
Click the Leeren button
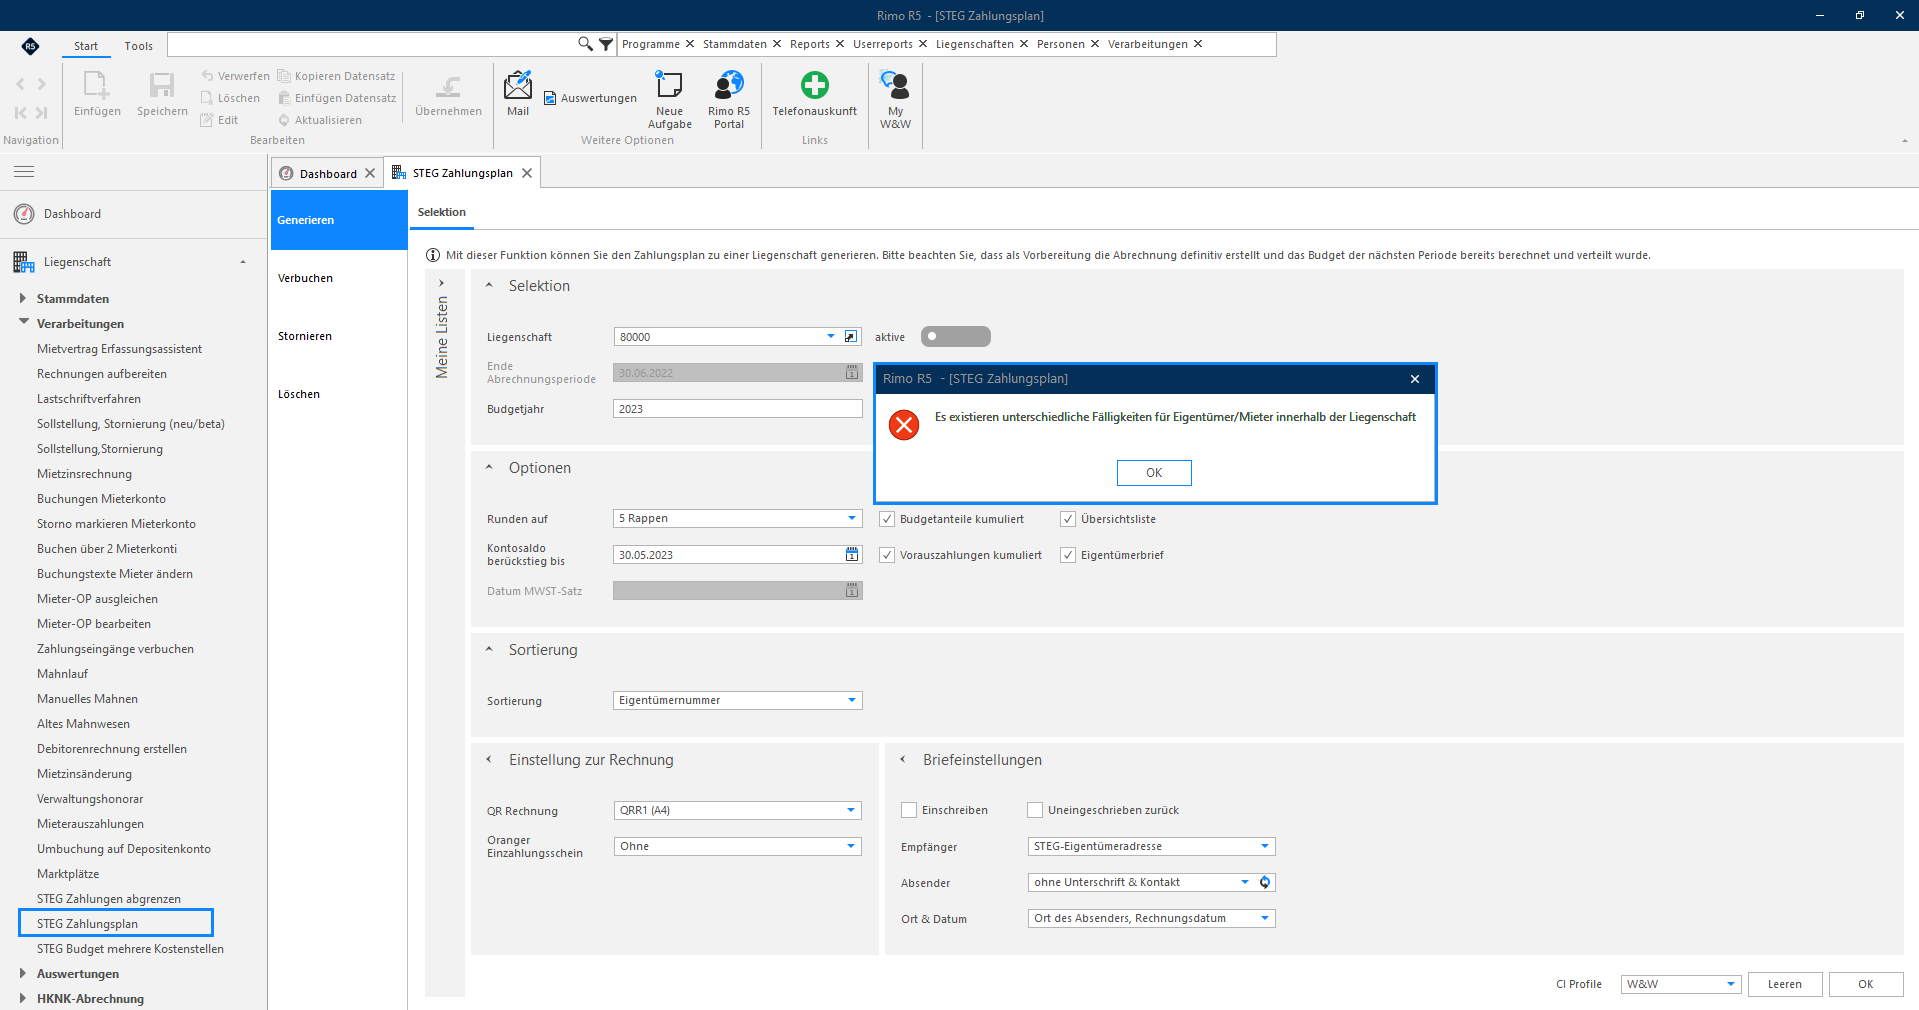pos(1785,984)
